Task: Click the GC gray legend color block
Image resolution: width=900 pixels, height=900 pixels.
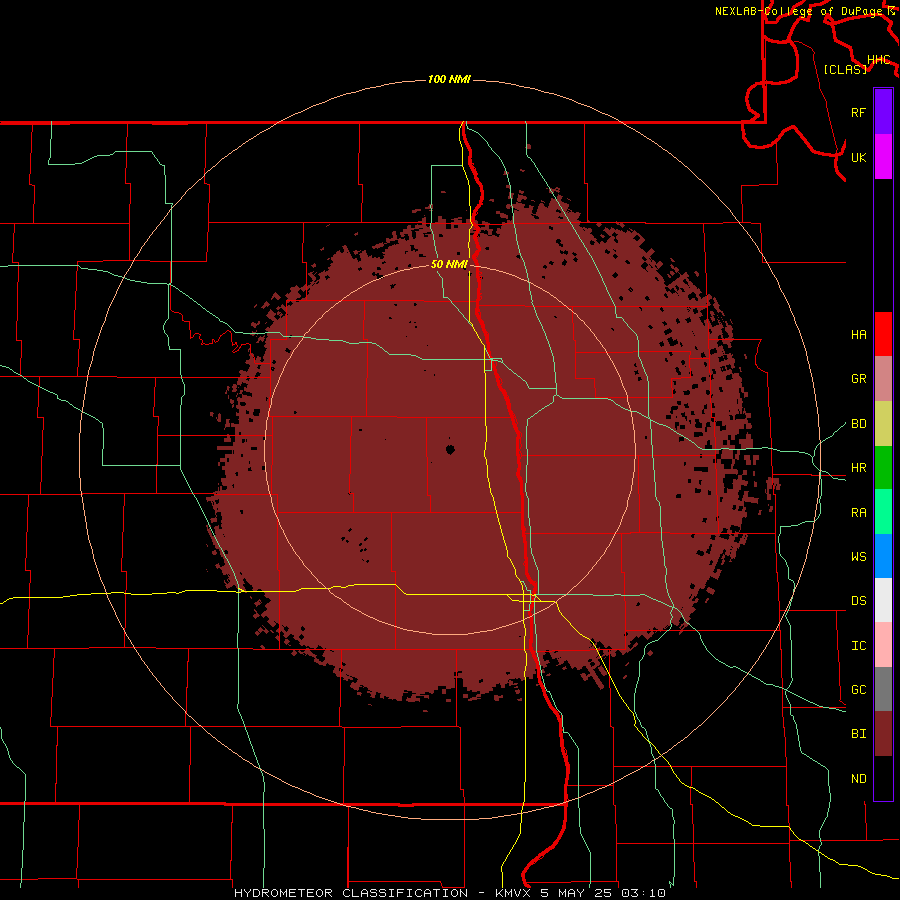Action: [883, 689]
